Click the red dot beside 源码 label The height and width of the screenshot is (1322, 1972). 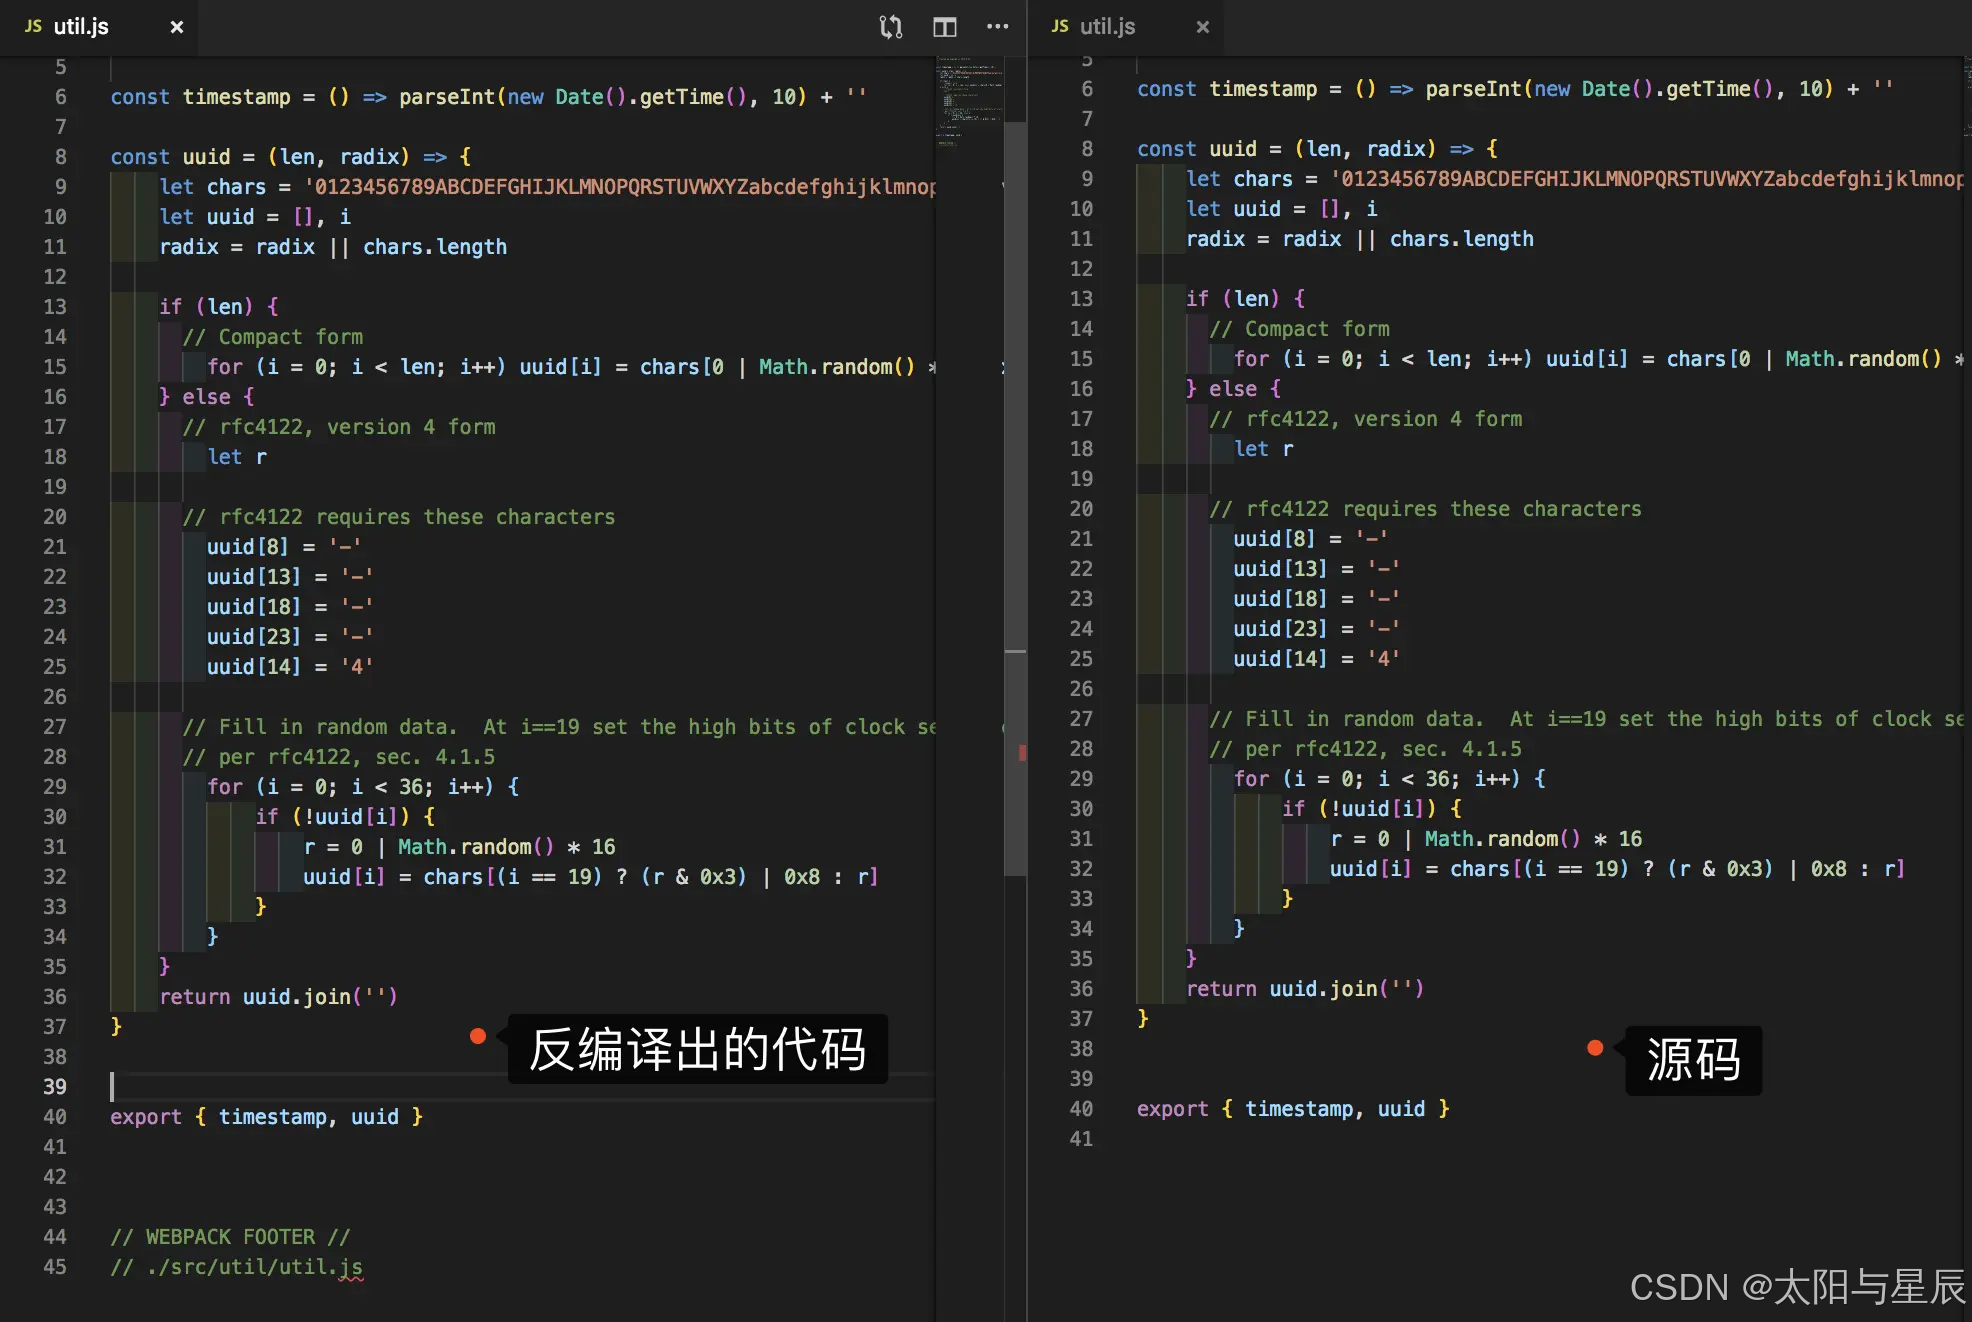(1595, 1048)
